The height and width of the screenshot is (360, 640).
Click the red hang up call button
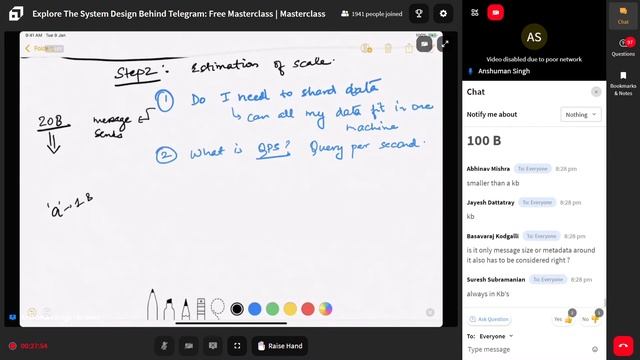623,346
